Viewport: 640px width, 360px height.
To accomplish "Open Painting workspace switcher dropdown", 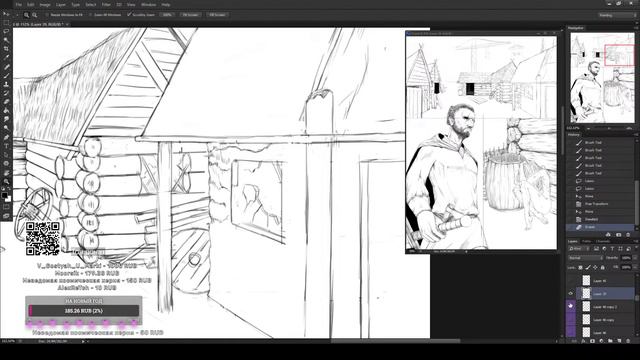I will tap(617, 15).
